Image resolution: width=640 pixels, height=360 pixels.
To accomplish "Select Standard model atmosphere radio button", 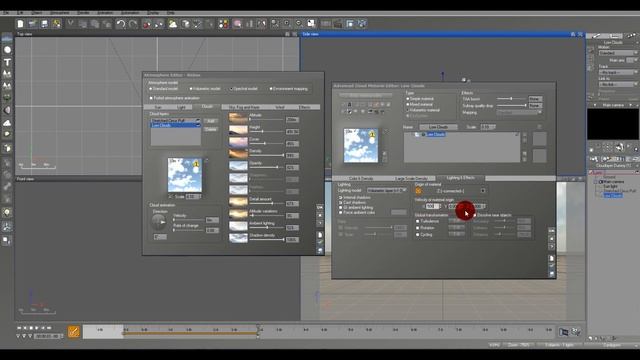I will [x=151, y=89].
